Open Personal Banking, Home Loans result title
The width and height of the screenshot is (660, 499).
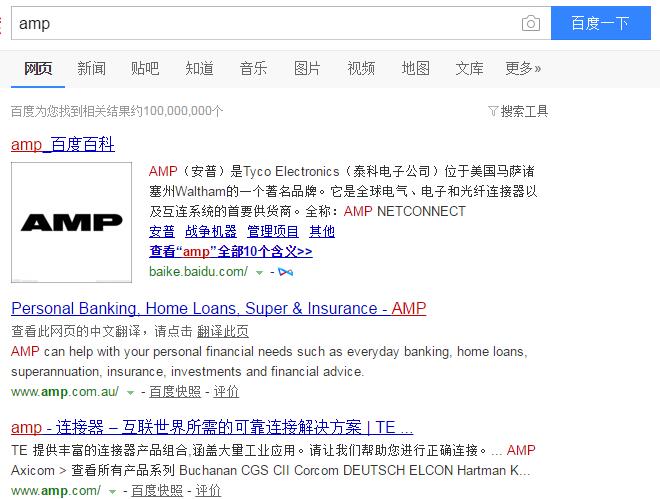point(219,308)
